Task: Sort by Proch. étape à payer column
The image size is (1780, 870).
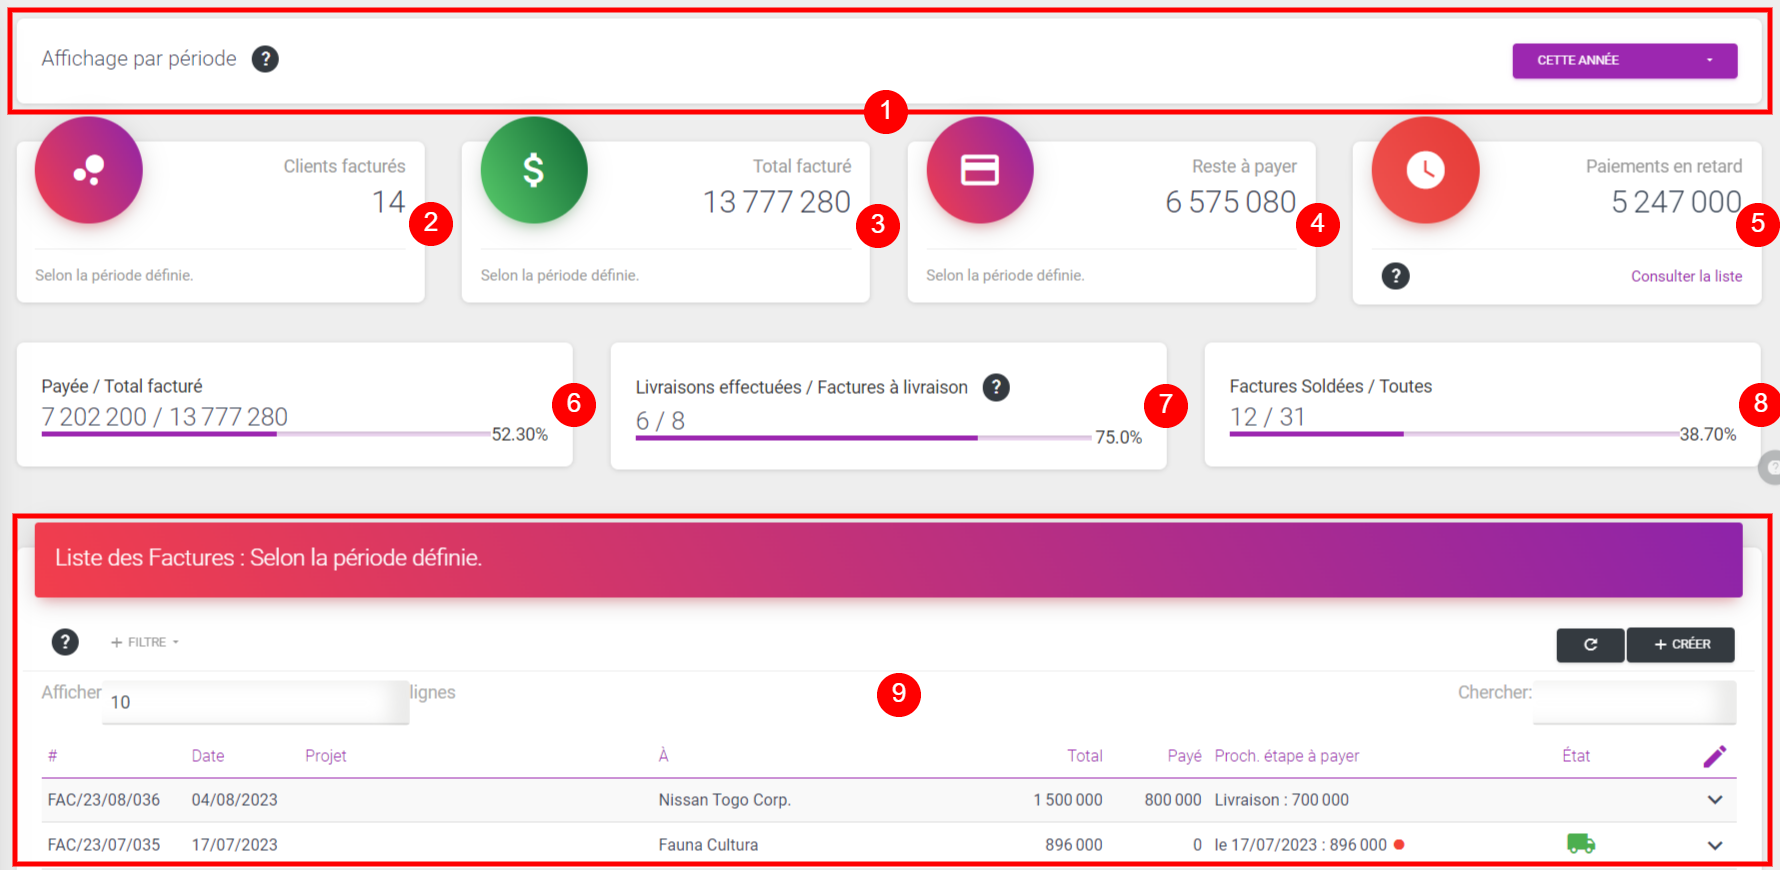Action: [1287, 756]
